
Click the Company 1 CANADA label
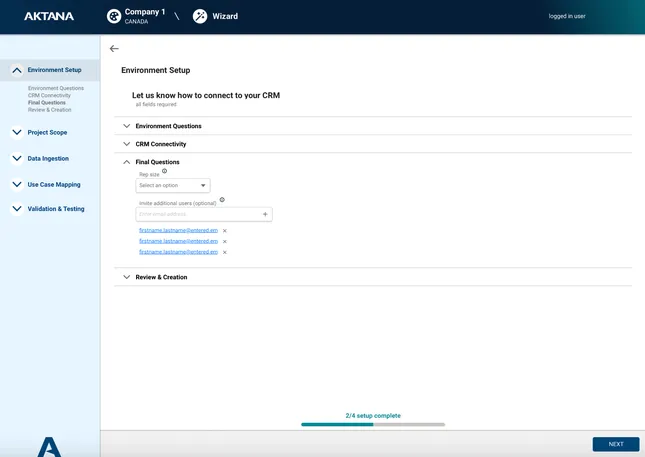point(145,16)
